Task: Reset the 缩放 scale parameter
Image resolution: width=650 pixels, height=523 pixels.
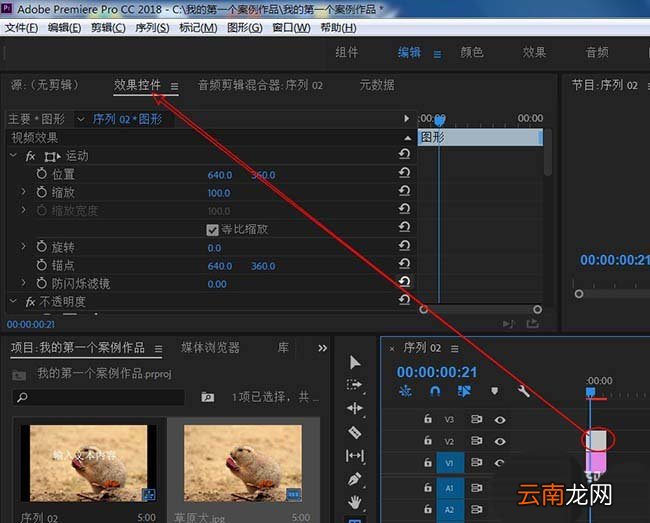Action: (404, 191)
